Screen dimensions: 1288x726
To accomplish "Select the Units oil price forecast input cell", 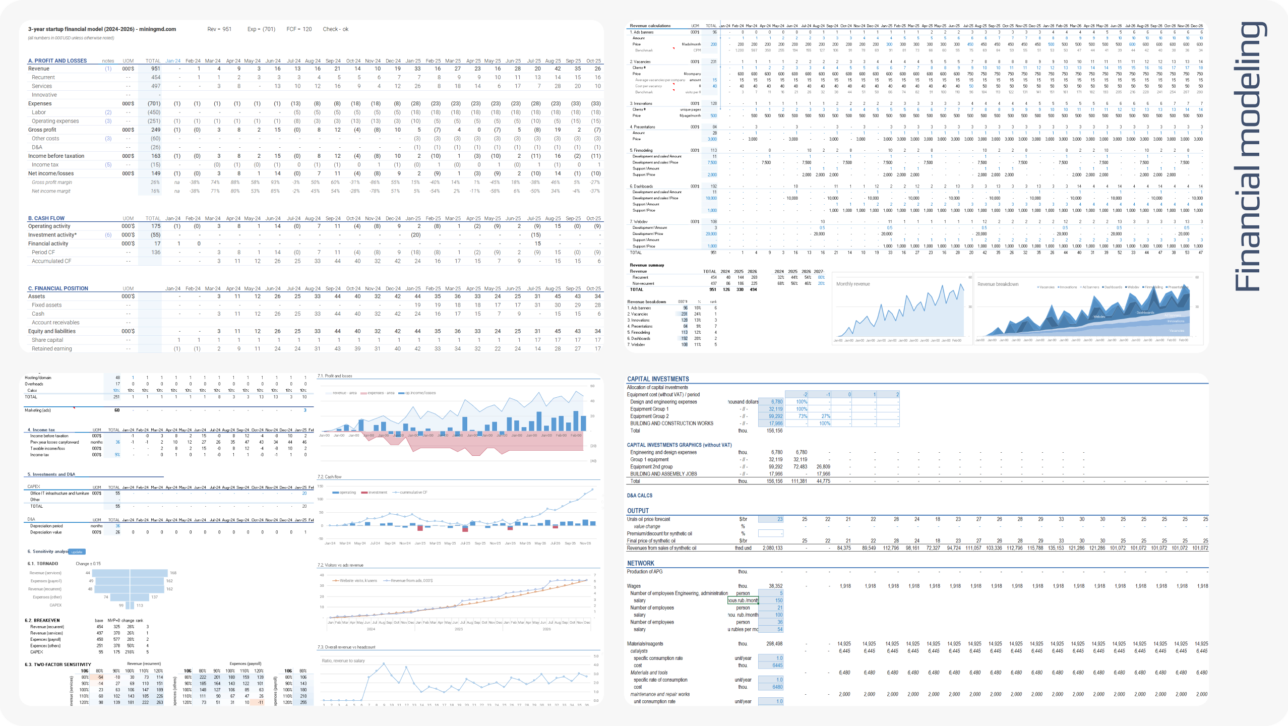I will [x=772, y=519].
